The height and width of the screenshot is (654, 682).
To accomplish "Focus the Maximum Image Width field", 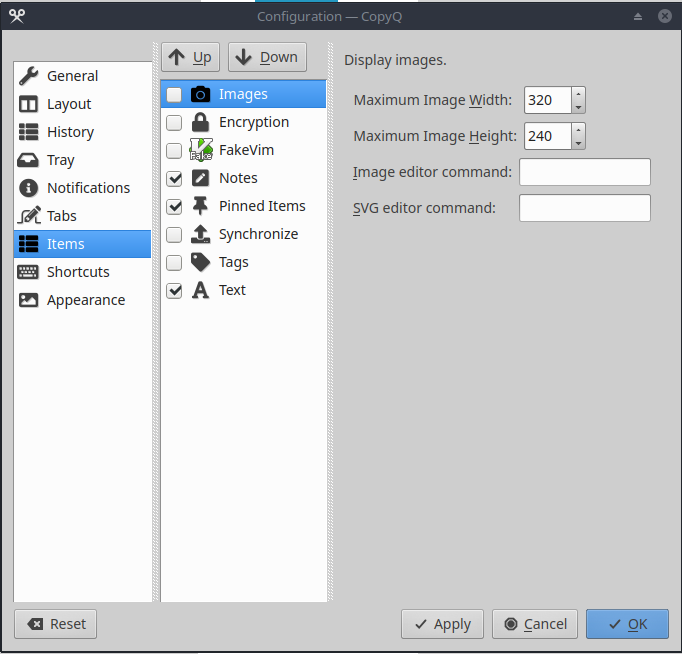I will click(x=548, y=100).
